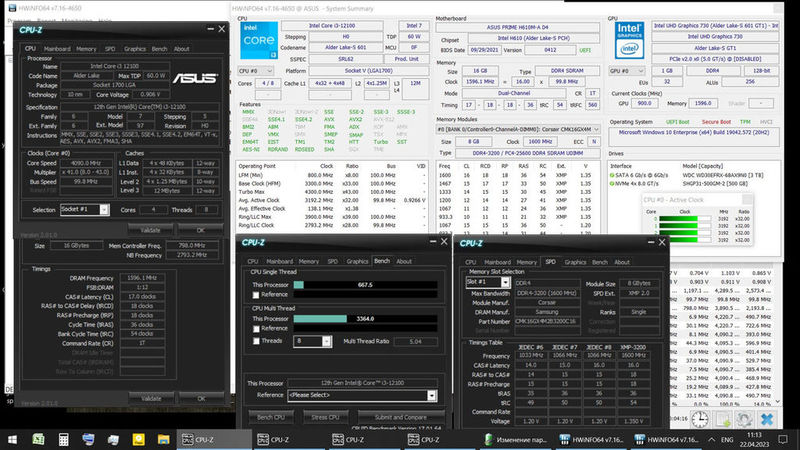Open the notification center icon
800x450 pixels.
coord(783,439)
